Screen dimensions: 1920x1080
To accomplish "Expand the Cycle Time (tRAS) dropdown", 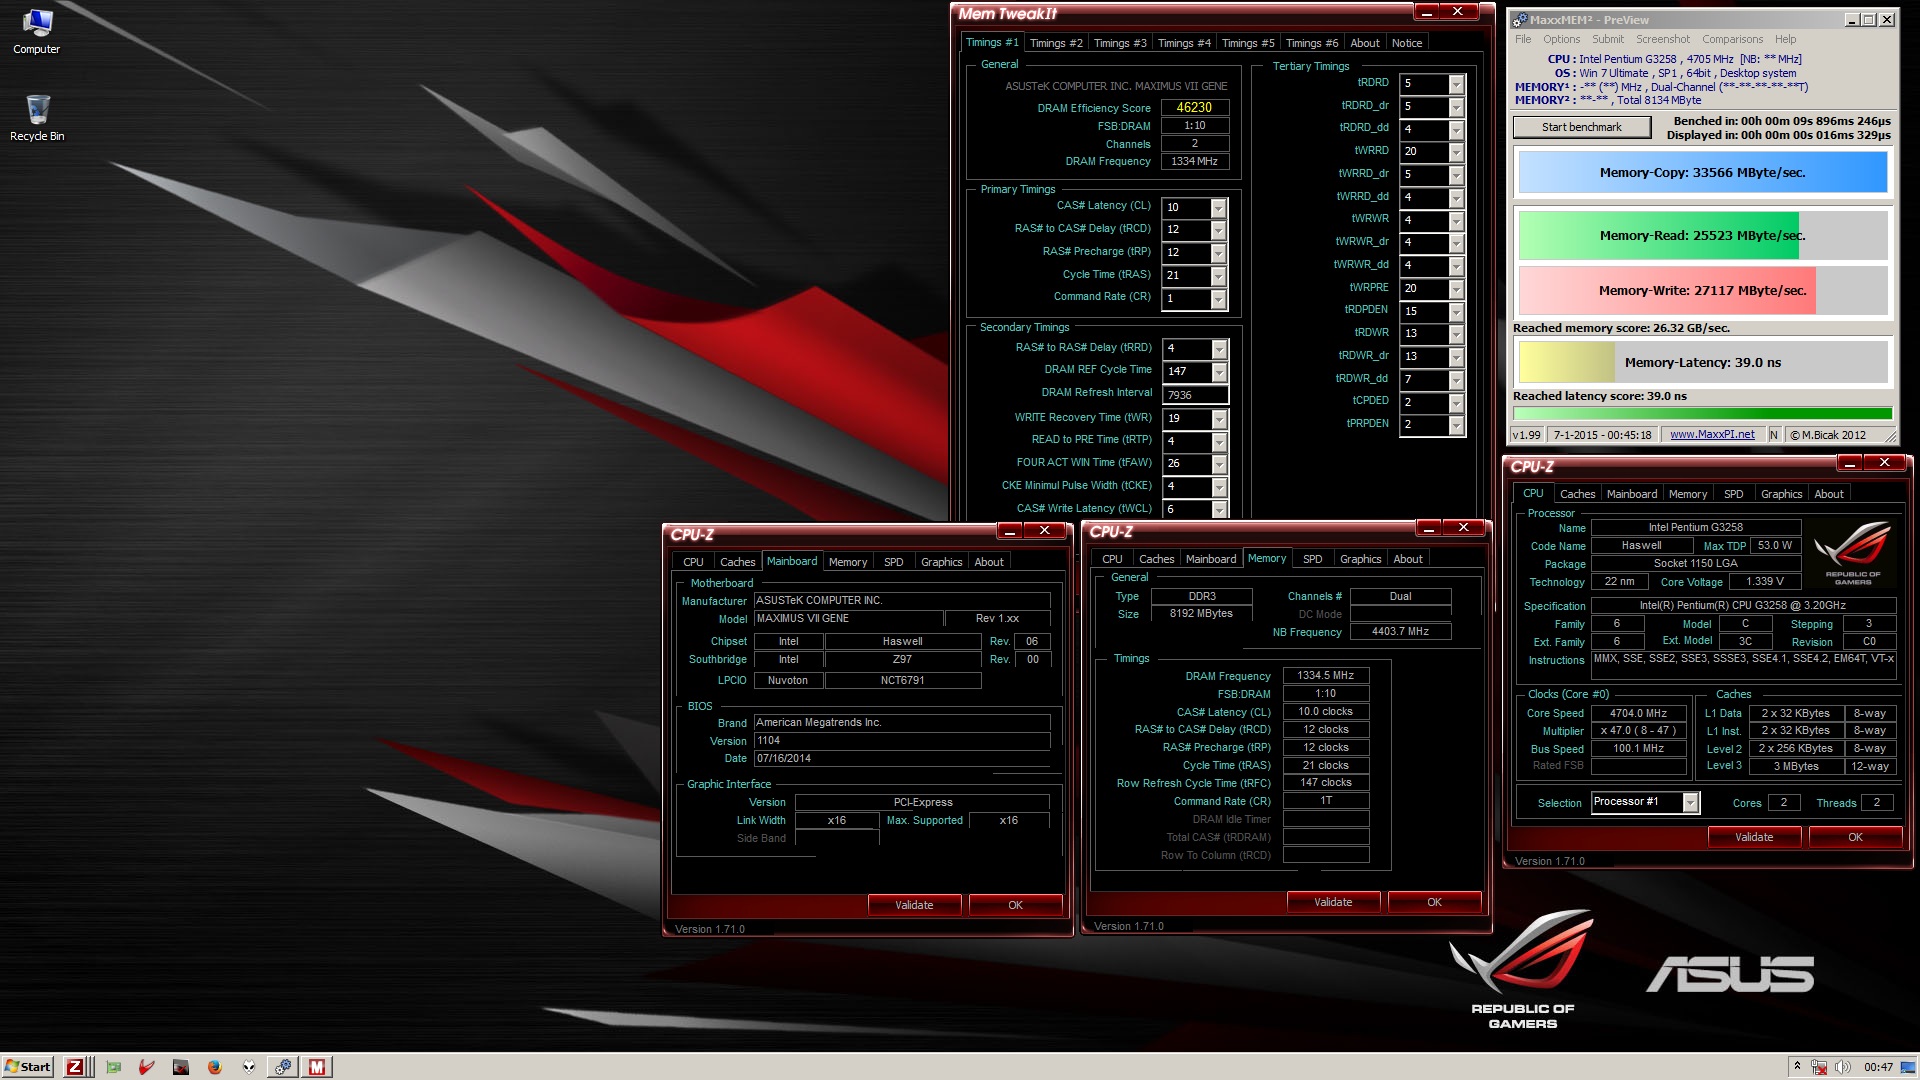I will coord(1218,276).
